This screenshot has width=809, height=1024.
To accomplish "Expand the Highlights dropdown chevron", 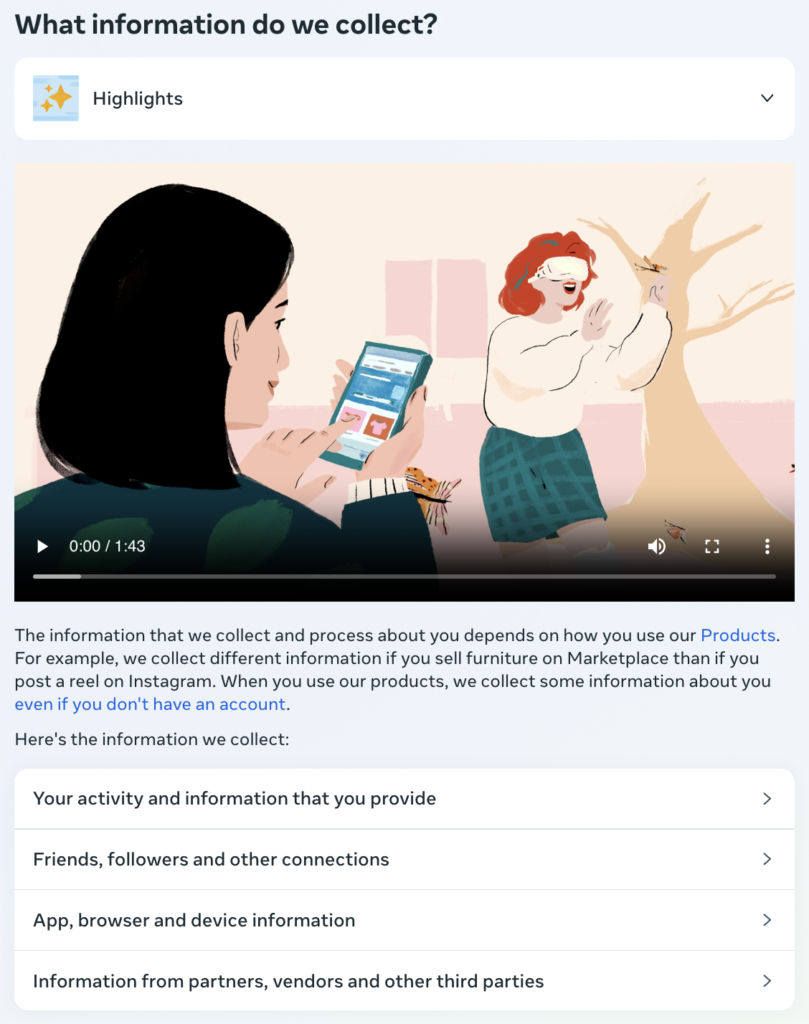I will tap(767, 98).
